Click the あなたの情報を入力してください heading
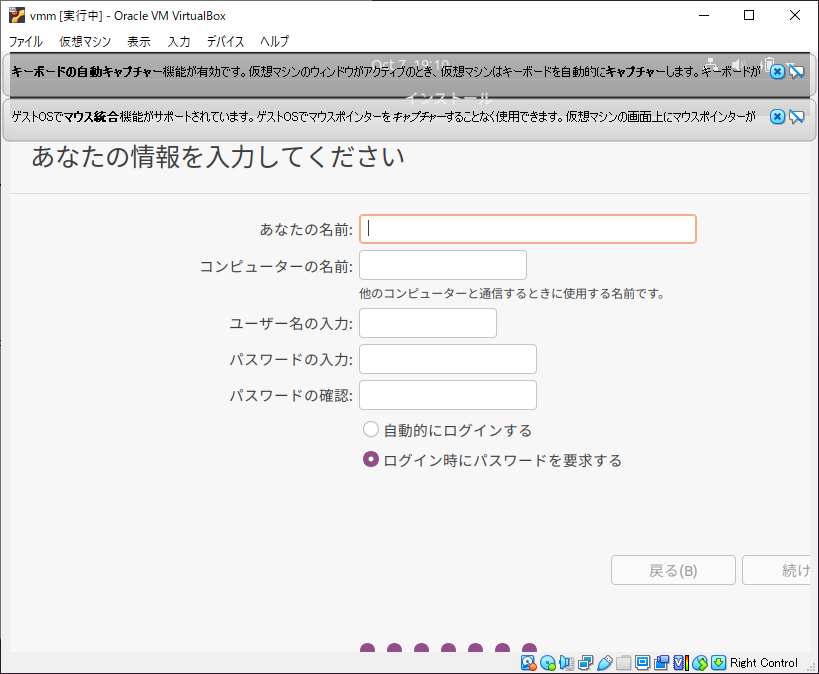The width and height of the screenshot is (819, 674). click(x=218, y=157)
